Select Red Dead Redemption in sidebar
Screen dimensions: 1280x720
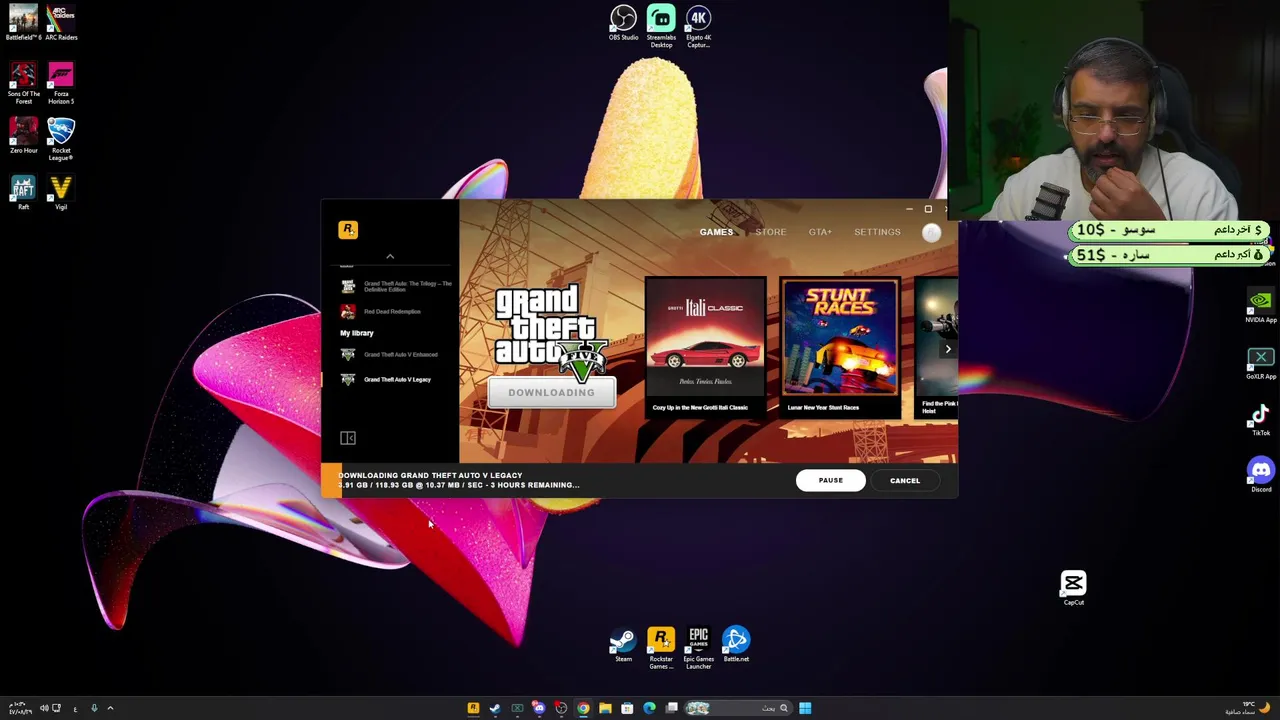[x=381, y=312]
